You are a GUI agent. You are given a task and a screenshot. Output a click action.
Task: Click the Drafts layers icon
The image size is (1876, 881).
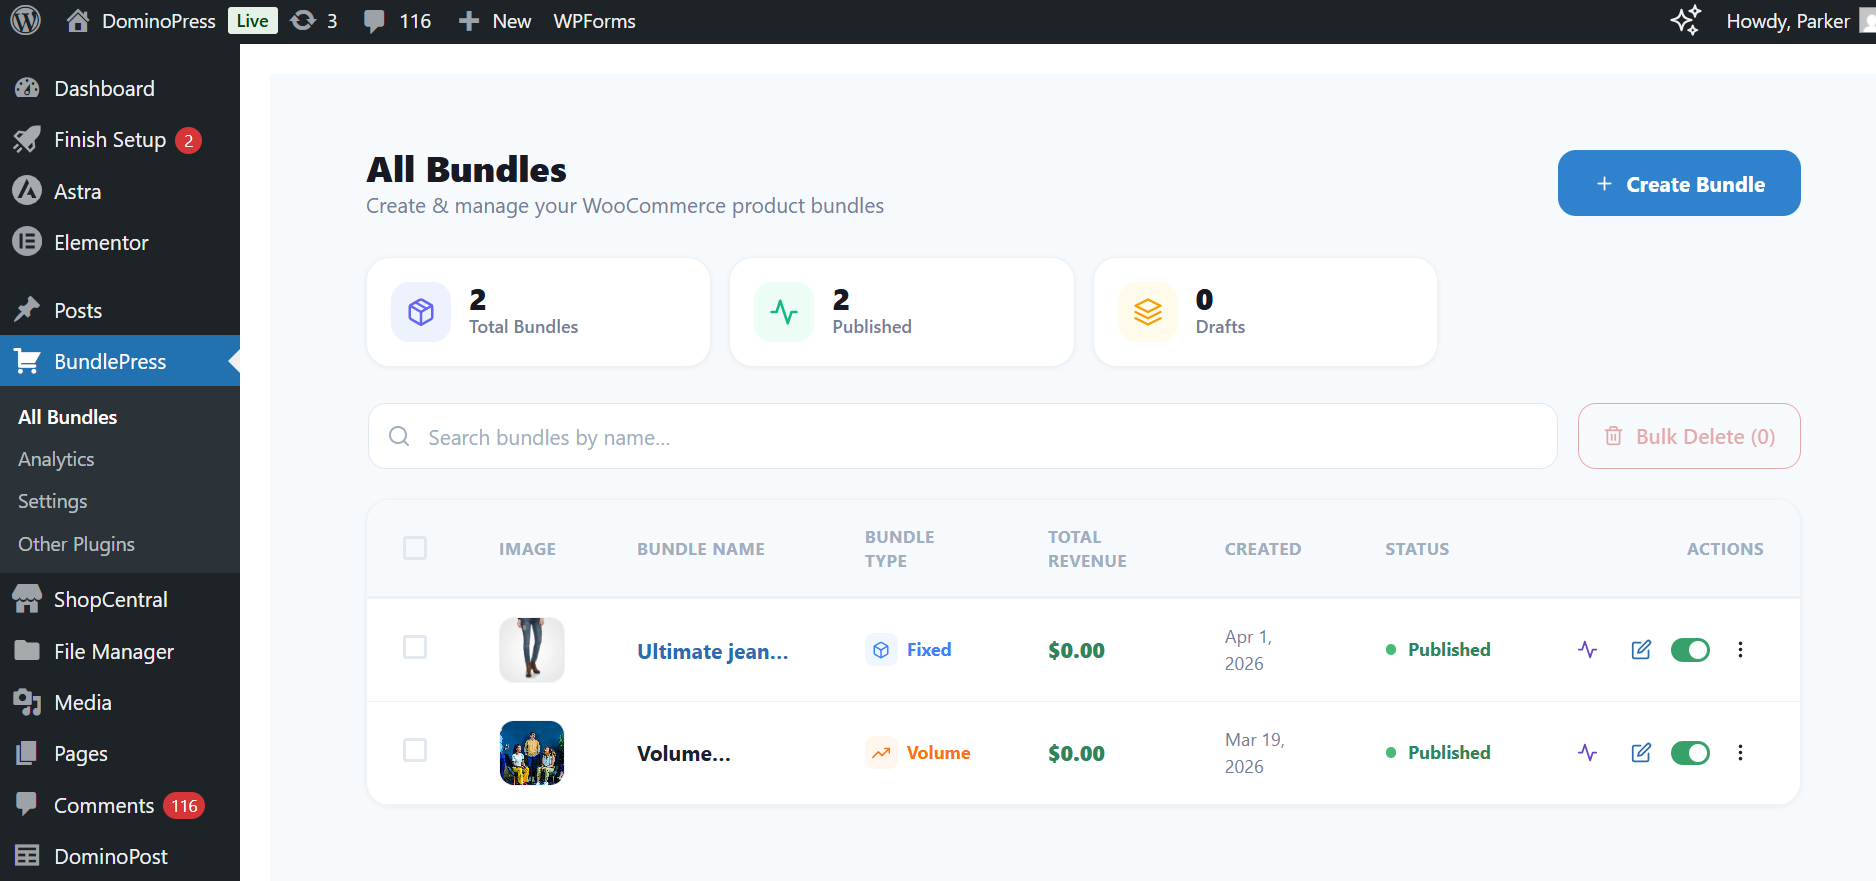[1148, 312]
